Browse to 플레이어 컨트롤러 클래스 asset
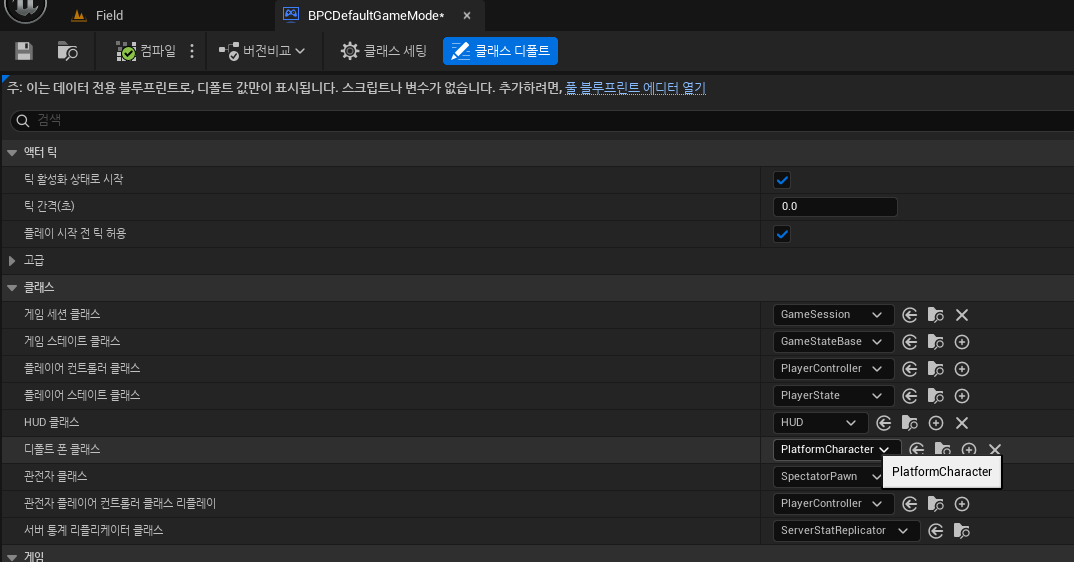The image size is (1074, 562). pyautogui.click(x=936, y=369)
